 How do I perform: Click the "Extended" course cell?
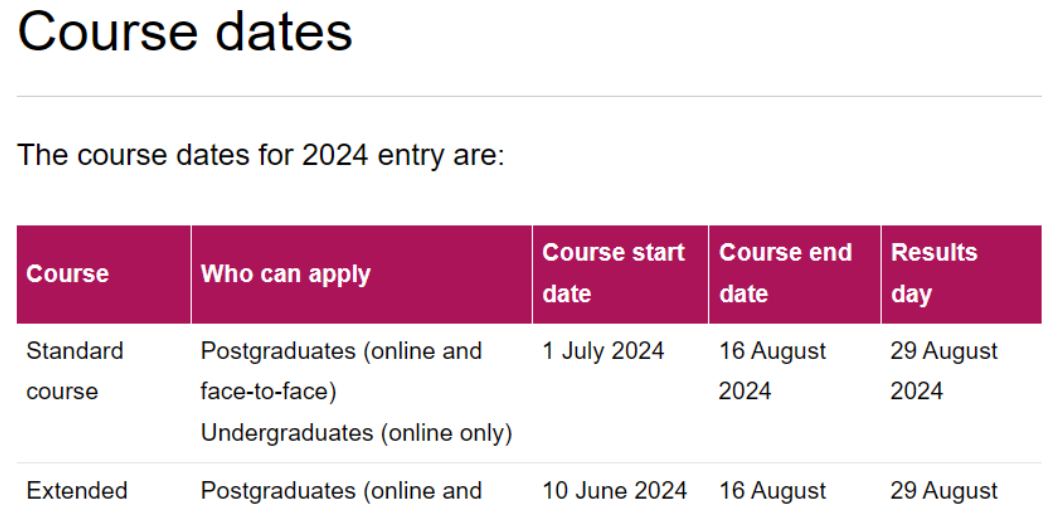77,491
